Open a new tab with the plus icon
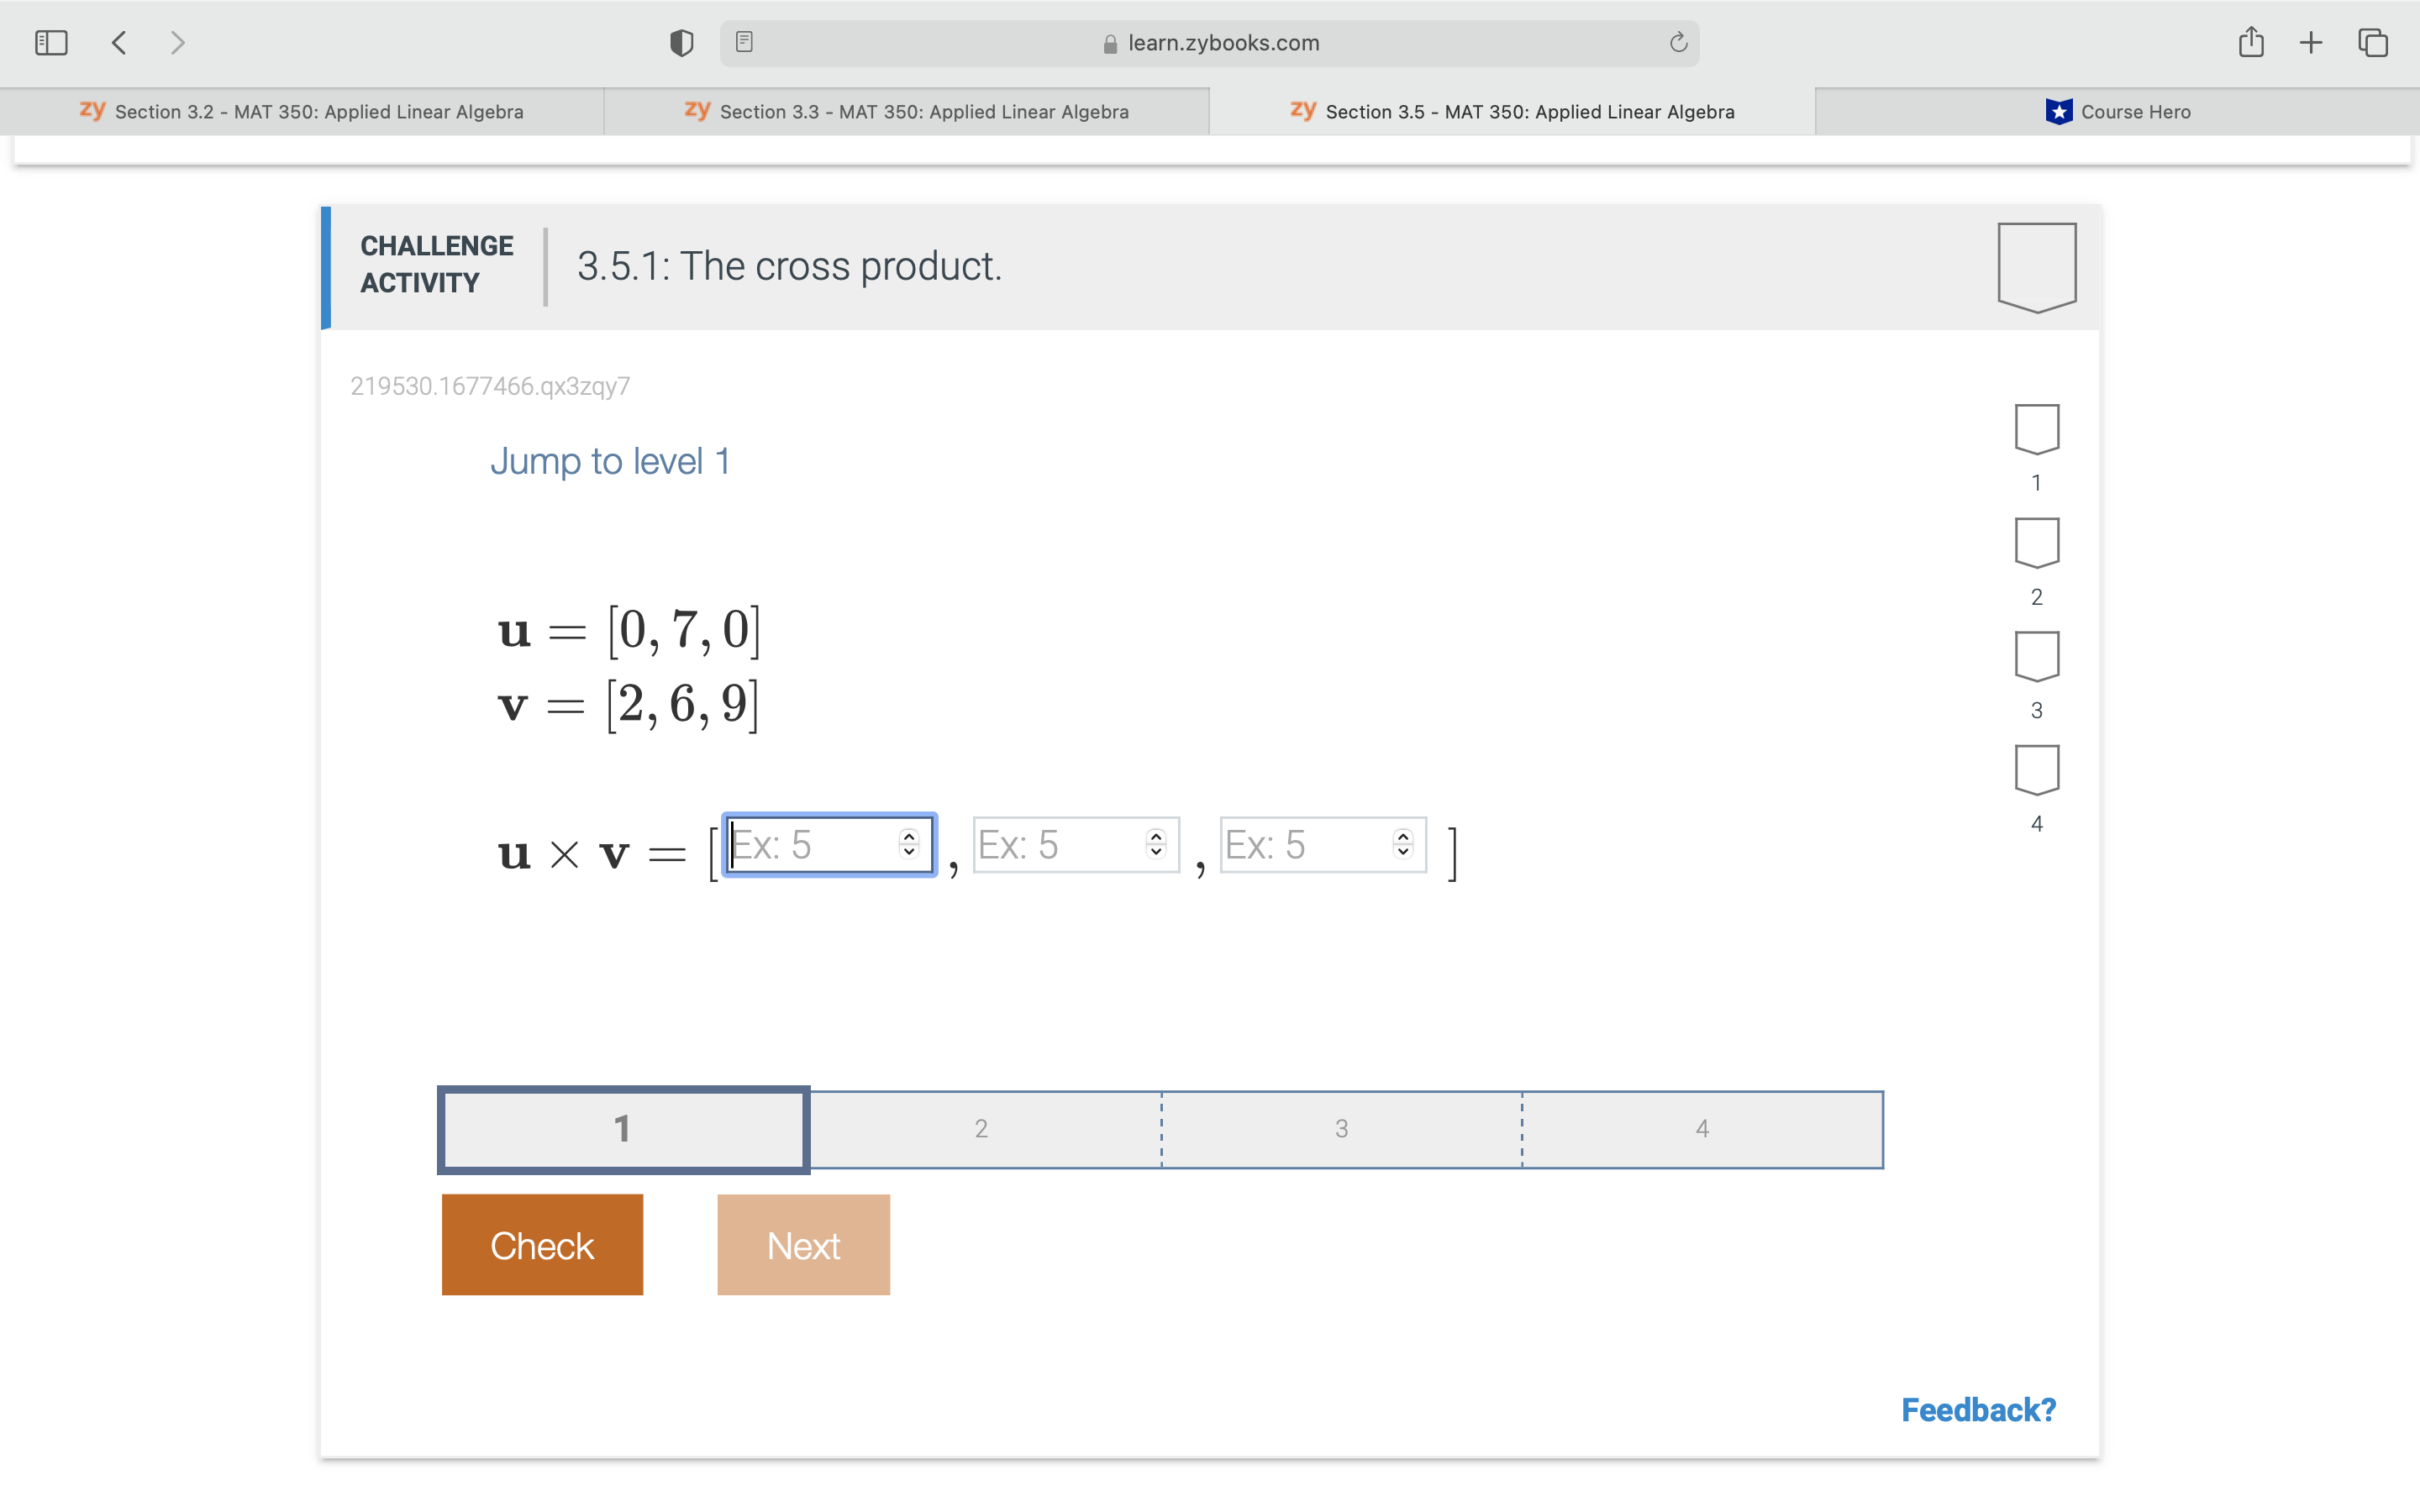2420x1512 pixels. point(2311,42)
